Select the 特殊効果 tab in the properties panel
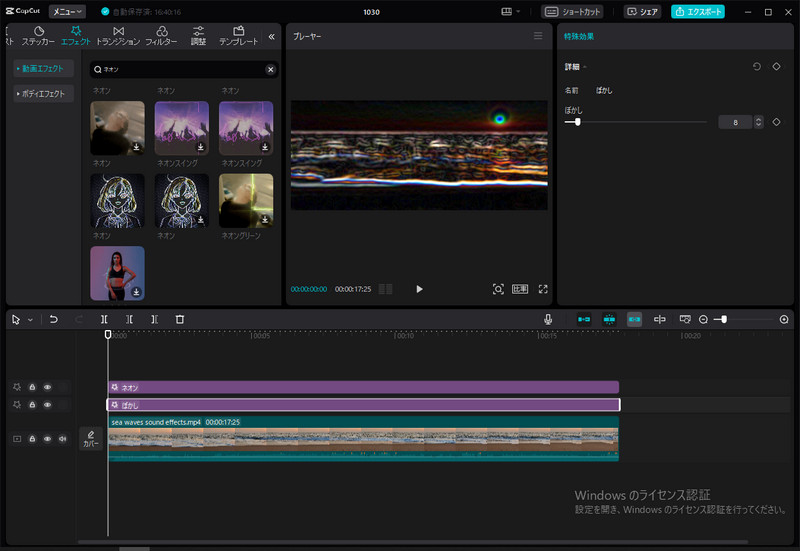Screen dimensions: 800x551 click(579, 36)
